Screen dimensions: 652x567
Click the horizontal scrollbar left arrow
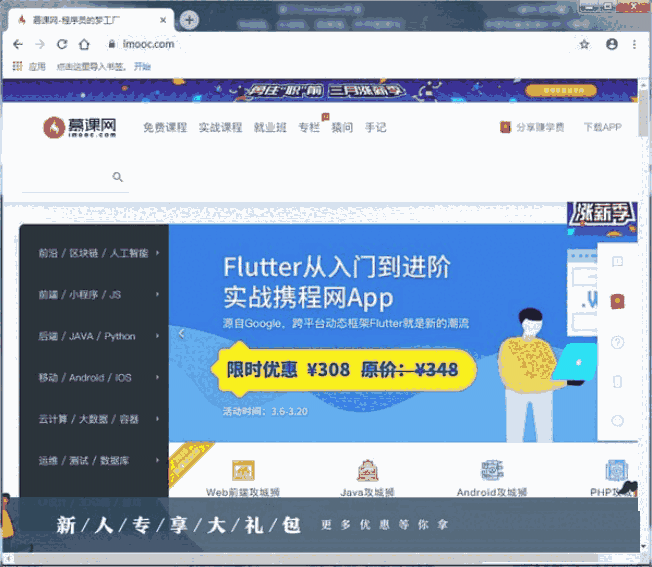(8, 558)
